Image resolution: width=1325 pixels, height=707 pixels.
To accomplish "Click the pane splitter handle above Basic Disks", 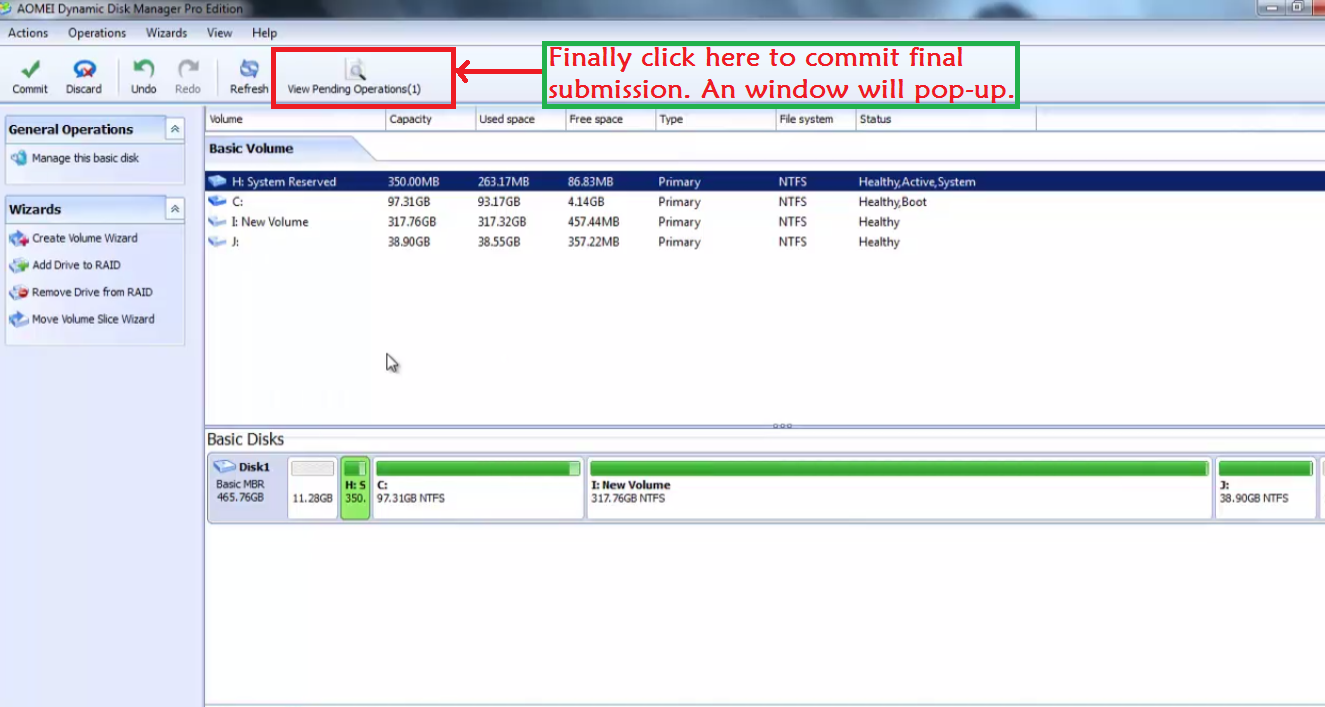I will 783,426.
